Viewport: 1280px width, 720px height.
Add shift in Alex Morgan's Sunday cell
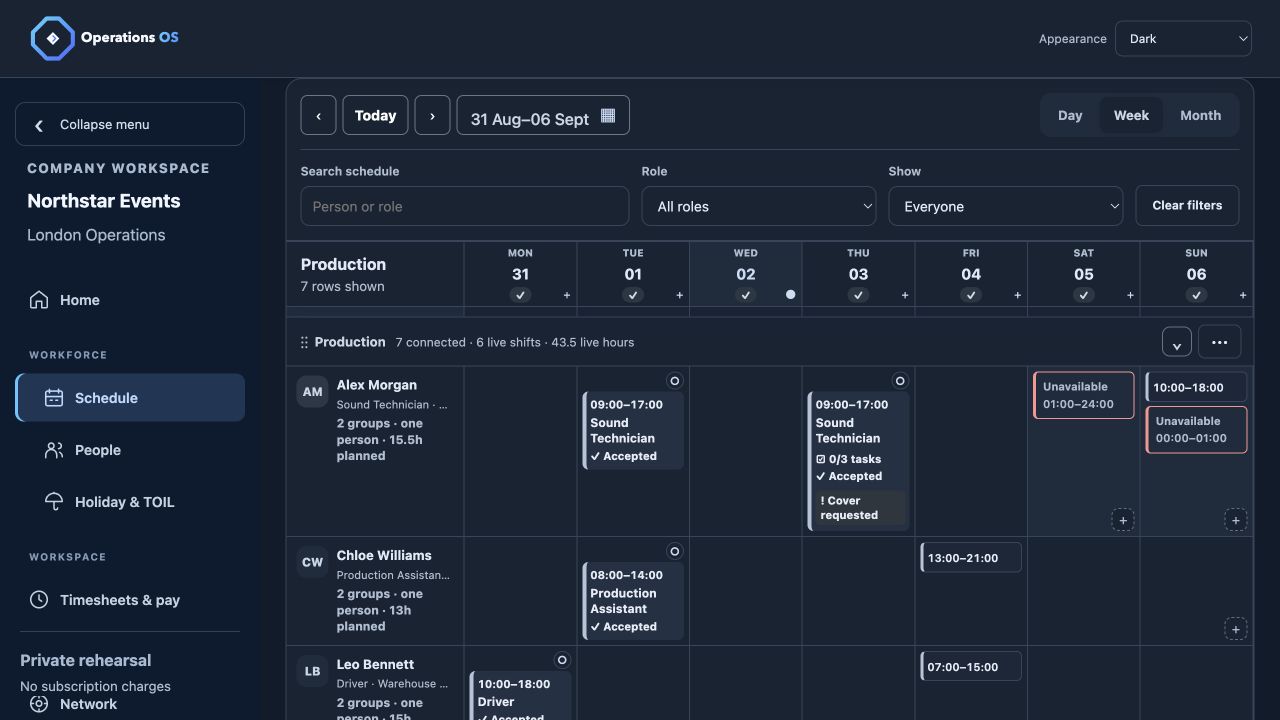pos(1236,520)
